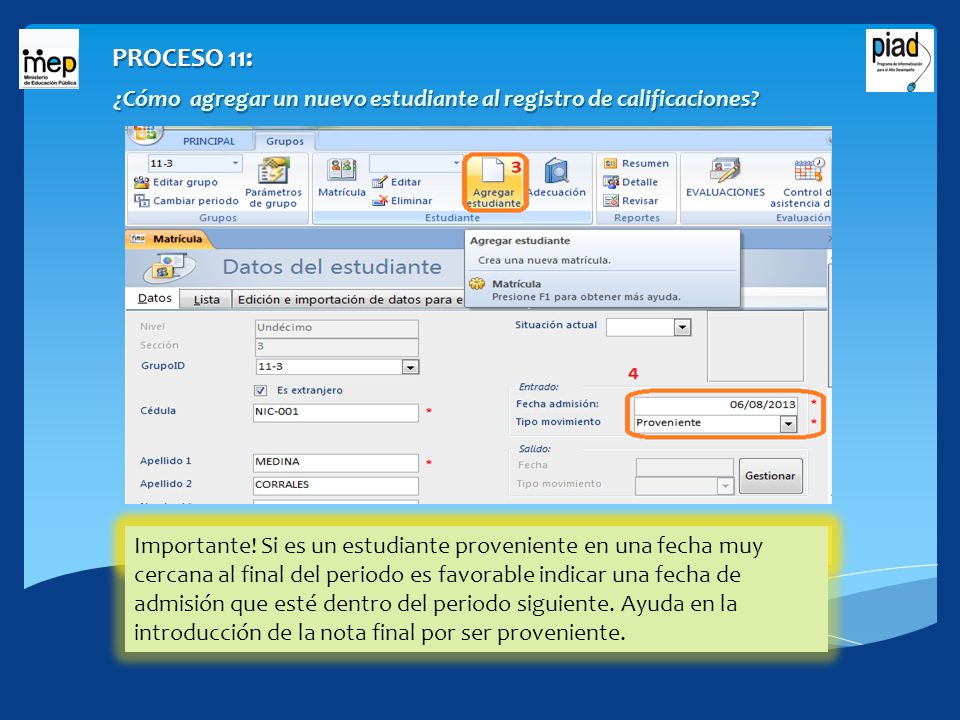
Task: Click the Datos del estudiante header icon
Action: tap(168, 268)
